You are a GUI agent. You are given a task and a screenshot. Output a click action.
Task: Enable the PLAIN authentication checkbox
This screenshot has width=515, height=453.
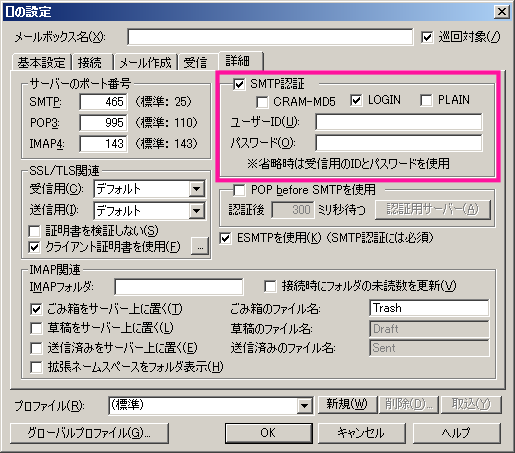click(x=426, y=100)
